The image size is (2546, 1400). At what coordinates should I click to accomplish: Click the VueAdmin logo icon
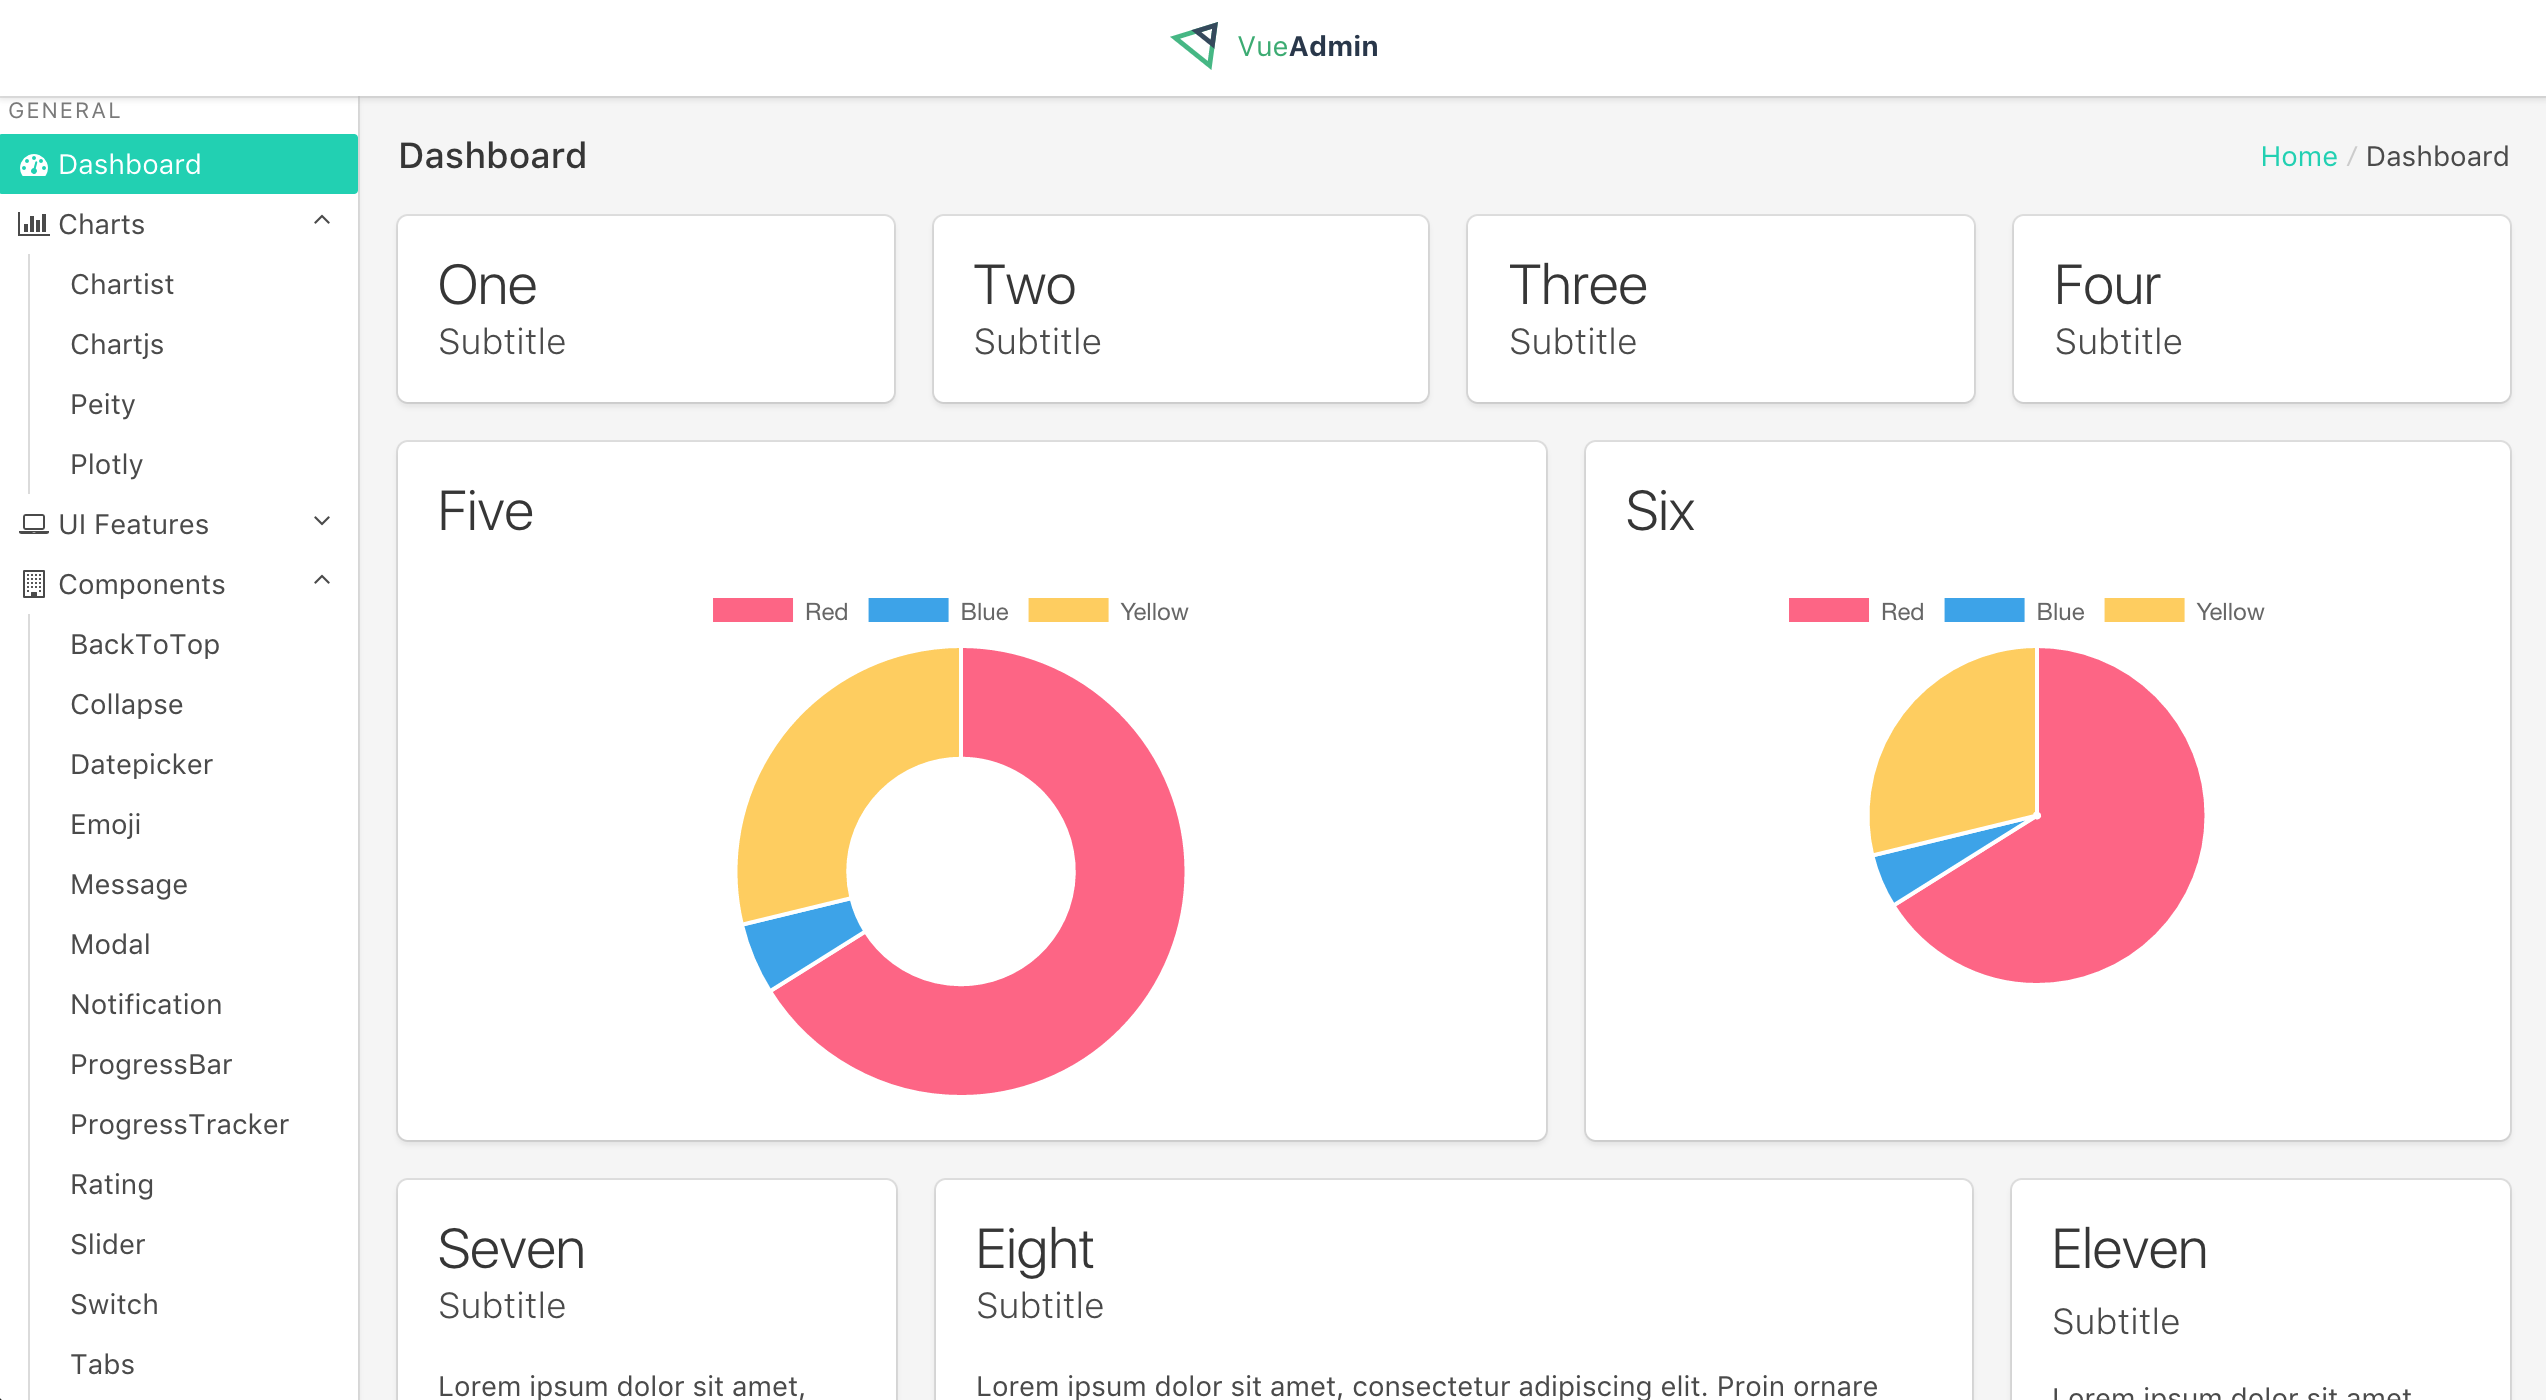1195,45
